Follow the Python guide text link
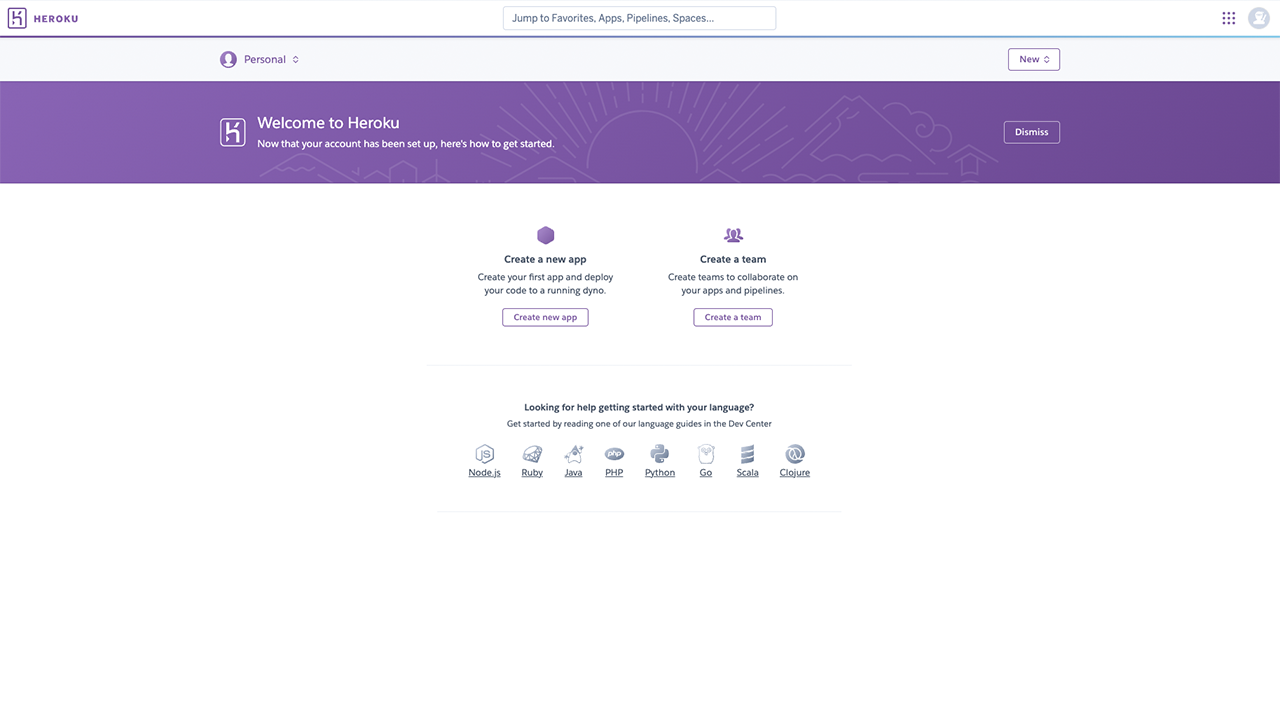1280x720 pixels. pyautogui.click(x=659, y=473)
